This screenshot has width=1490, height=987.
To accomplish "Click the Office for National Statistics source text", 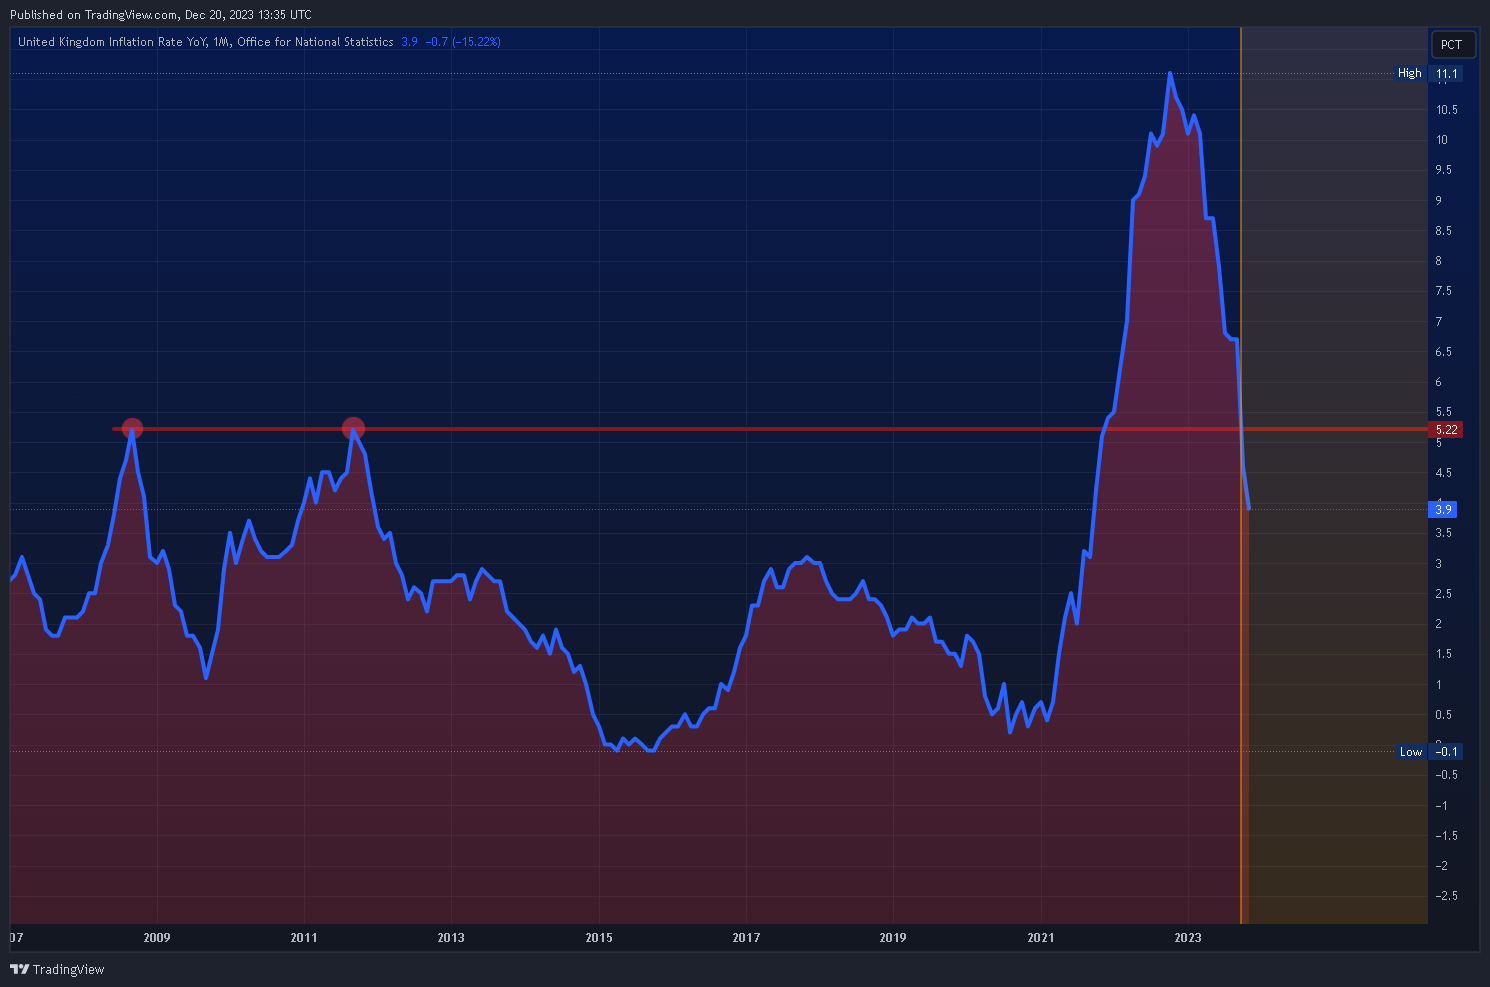I will pos(315,42).
